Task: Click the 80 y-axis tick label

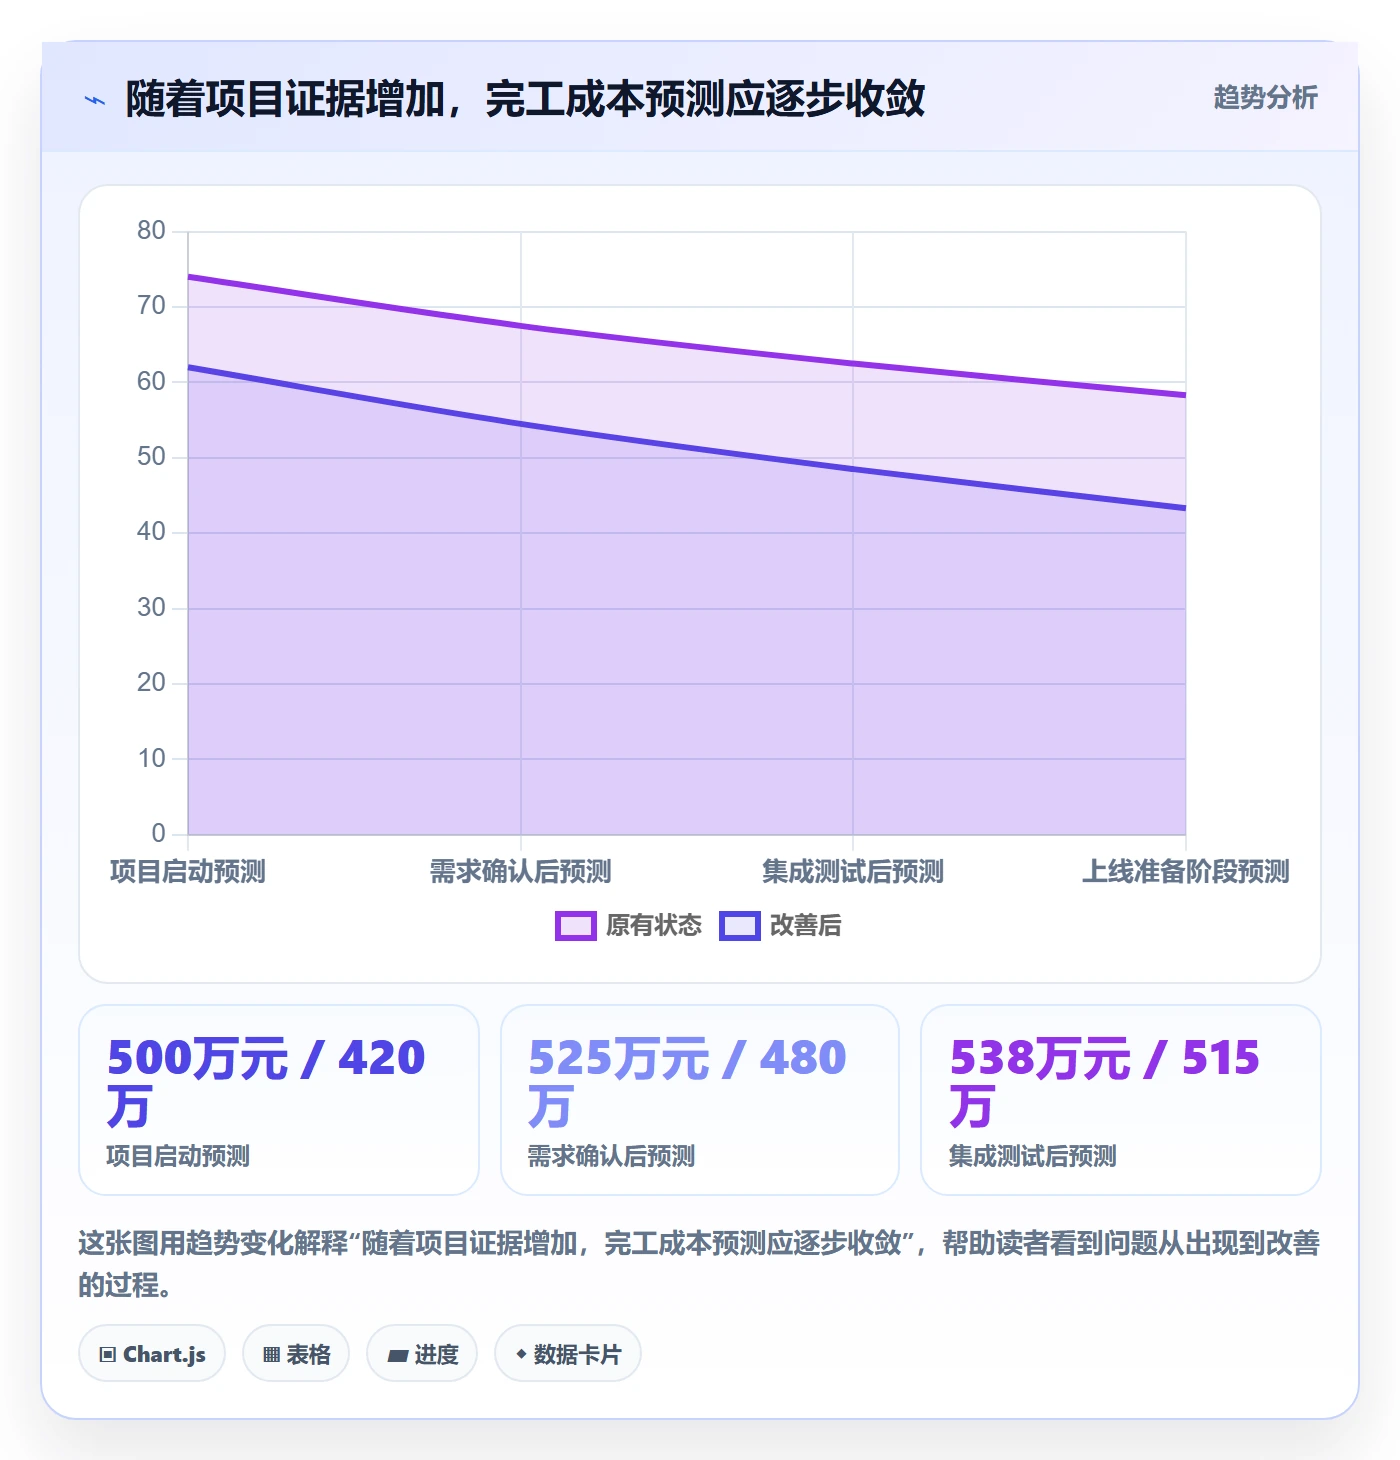Action: click(x=151, y=231)
